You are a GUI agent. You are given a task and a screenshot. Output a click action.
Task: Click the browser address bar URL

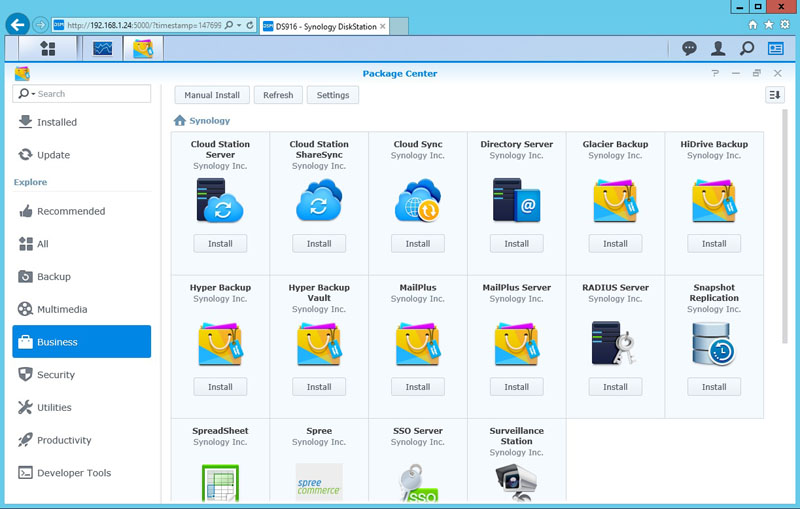tap(144, 25)
